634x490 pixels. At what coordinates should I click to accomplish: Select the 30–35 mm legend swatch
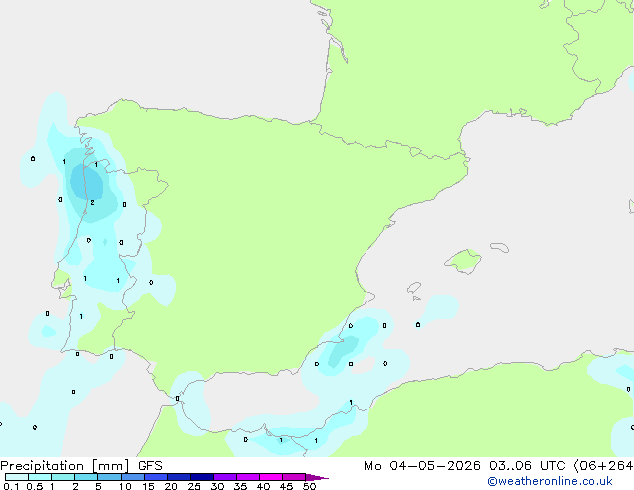click(x=224, y=477)
